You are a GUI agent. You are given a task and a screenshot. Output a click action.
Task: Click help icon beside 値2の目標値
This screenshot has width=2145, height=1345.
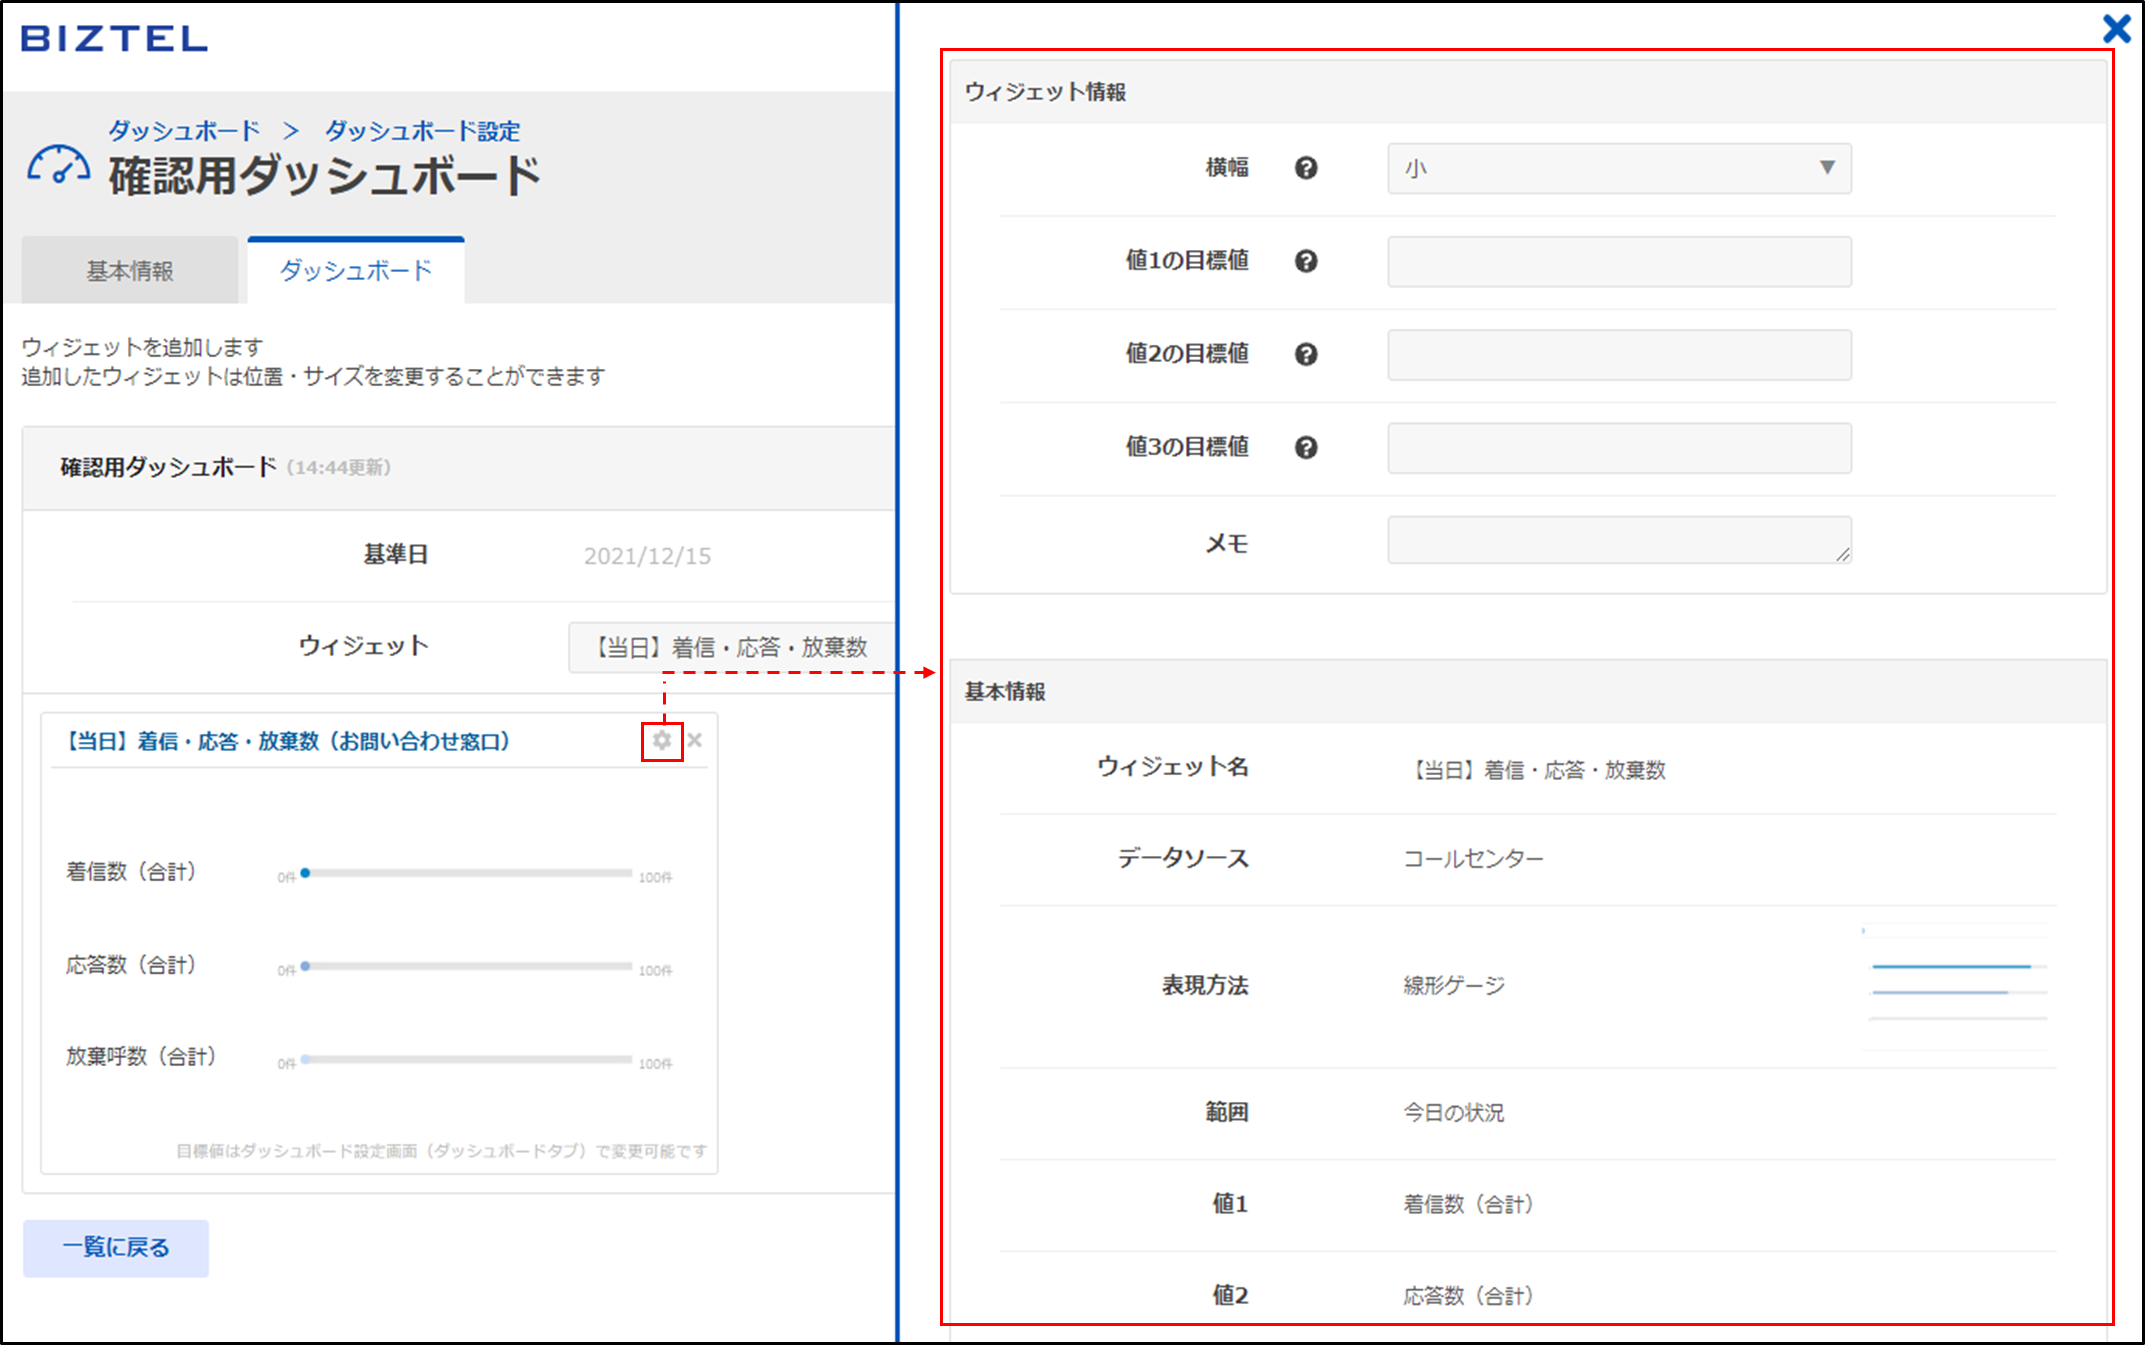(x=1306, y=354)
